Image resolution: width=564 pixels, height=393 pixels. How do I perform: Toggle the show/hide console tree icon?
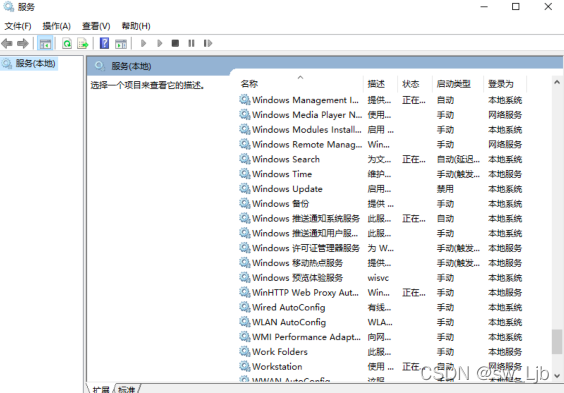(x=45, y=44)
